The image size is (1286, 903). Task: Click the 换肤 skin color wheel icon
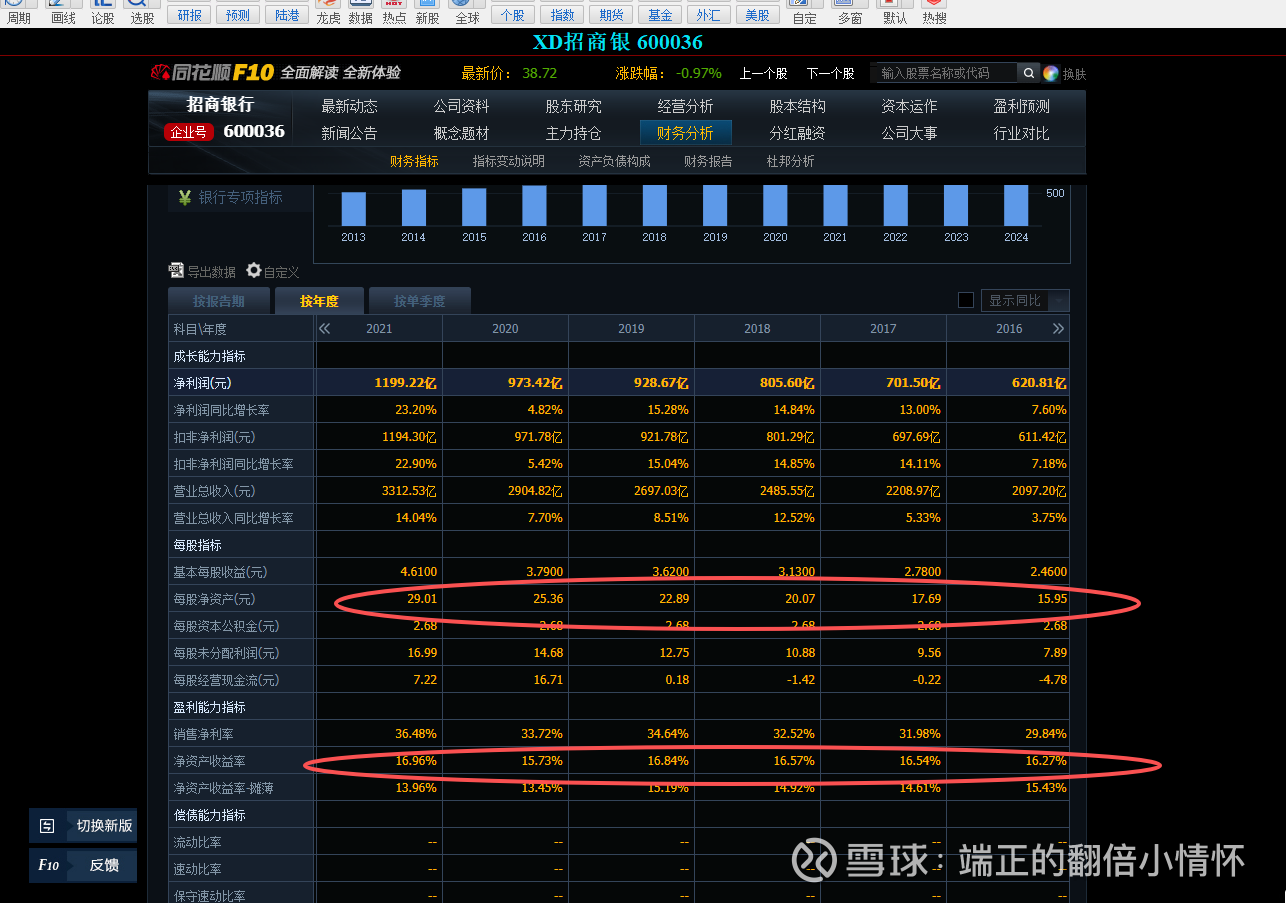coord(1050,73)
